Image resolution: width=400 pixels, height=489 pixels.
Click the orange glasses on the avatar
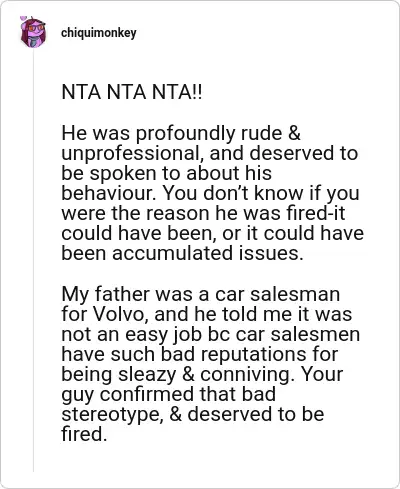tap(36, 28)
